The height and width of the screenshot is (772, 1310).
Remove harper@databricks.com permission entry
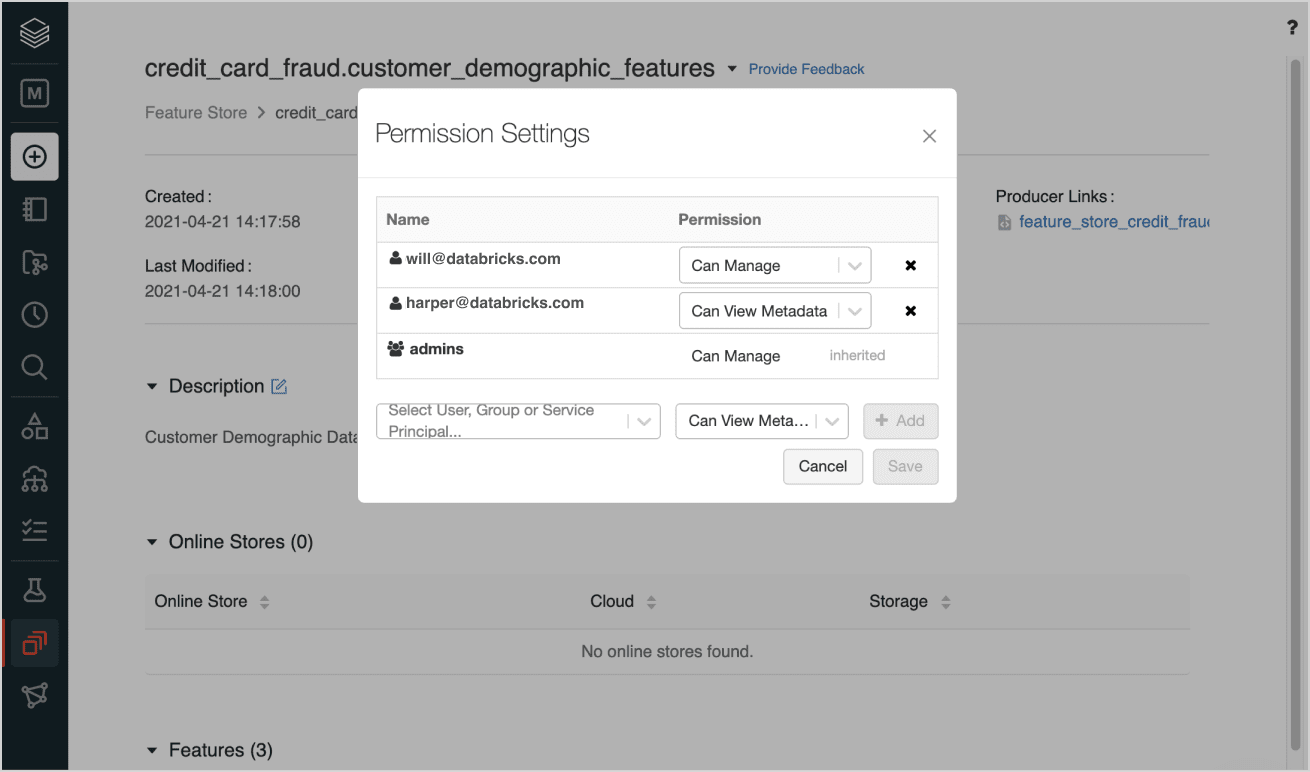tap(910, 311)
